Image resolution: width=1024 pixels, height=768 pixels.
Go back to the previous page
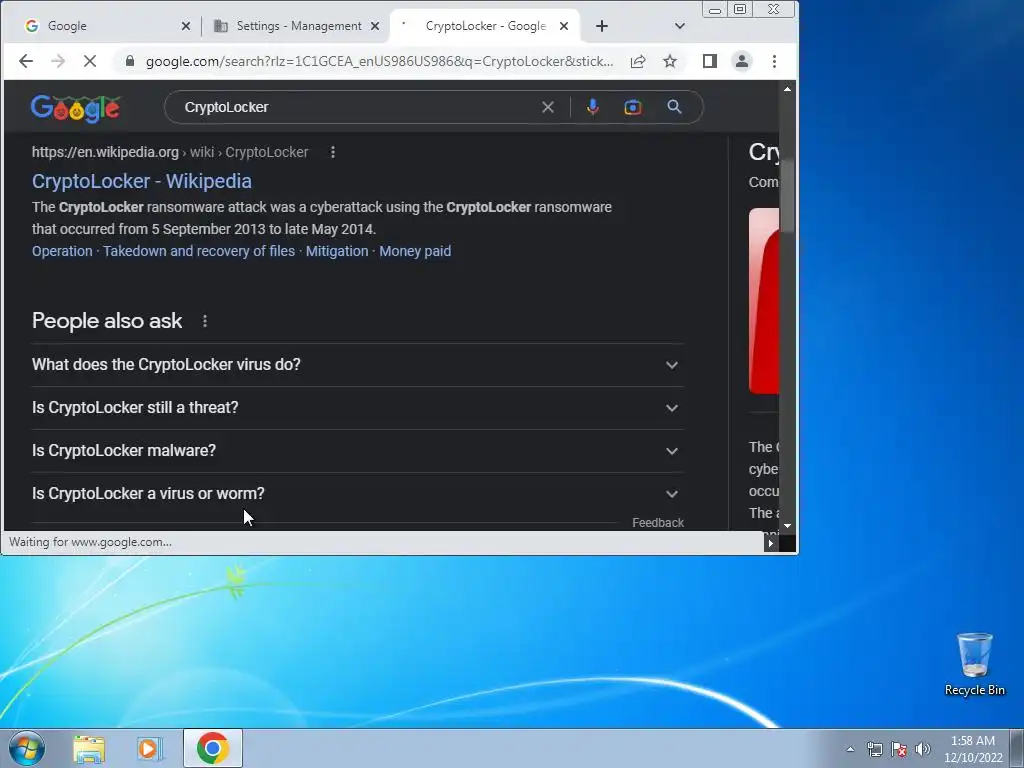tap(25, 61)
